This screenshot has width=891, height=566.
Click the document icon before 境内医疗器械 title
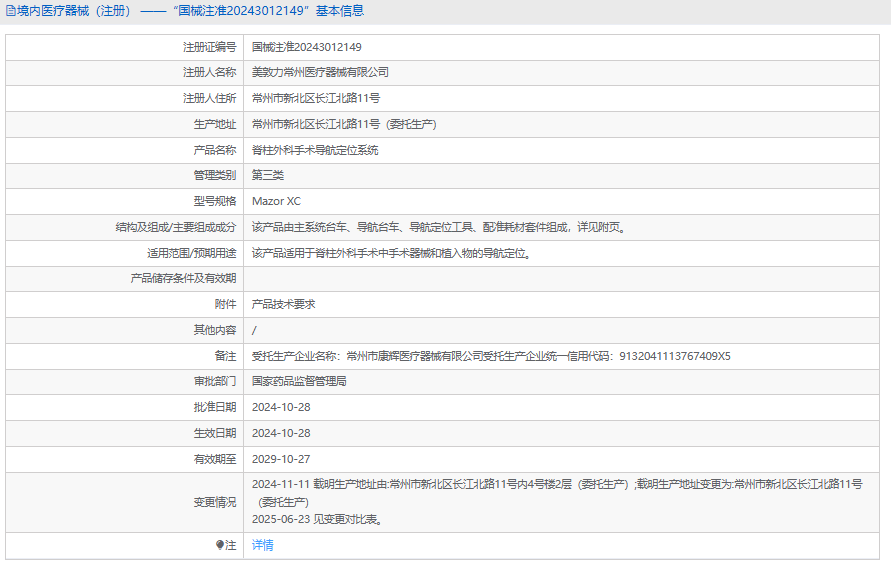(11, 11)
